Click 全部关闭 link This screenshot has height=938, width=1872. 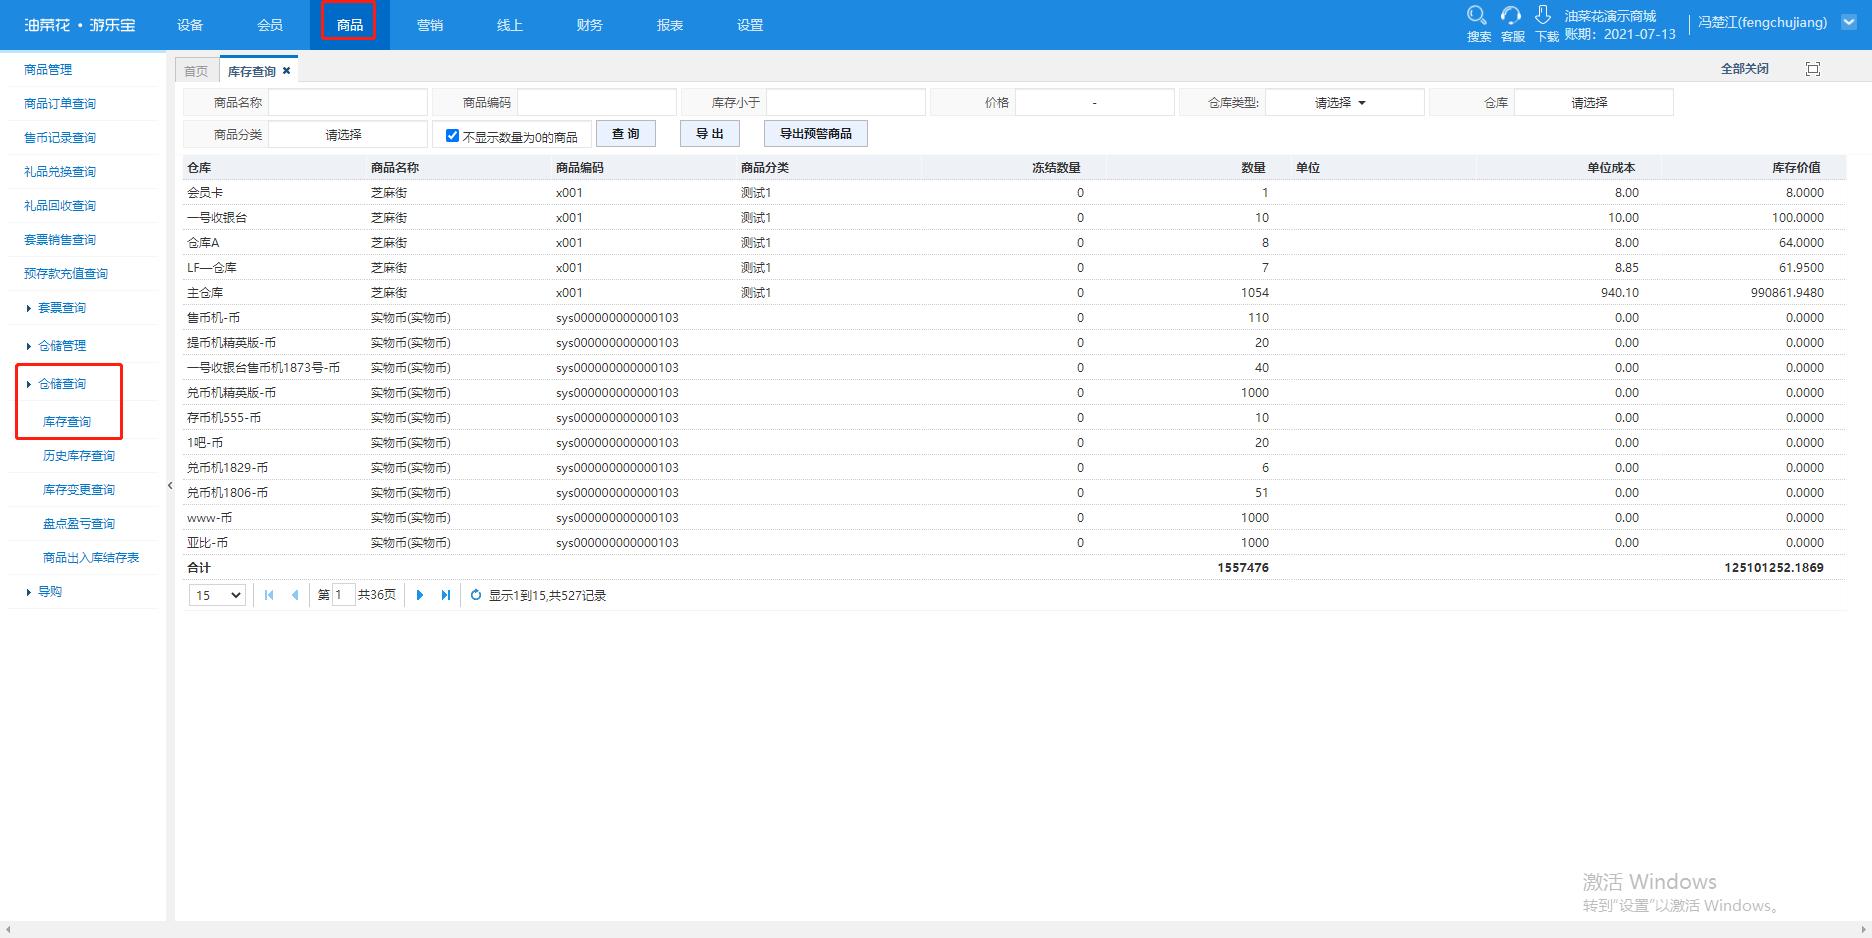[x=1744, y=69]
